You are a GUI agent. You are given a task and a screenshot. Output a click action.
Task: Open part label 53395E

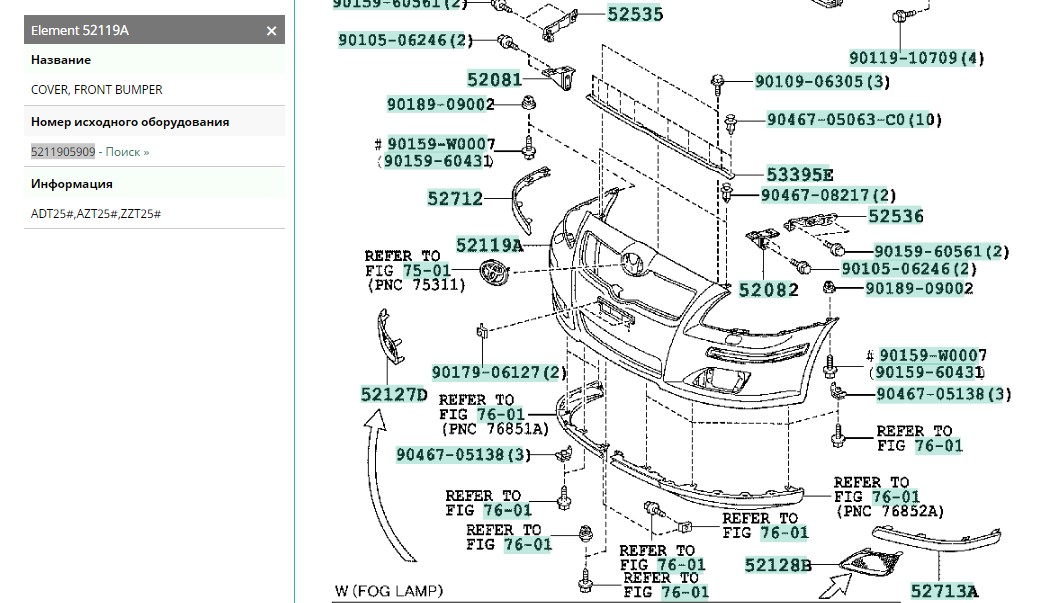click(799, 175)
